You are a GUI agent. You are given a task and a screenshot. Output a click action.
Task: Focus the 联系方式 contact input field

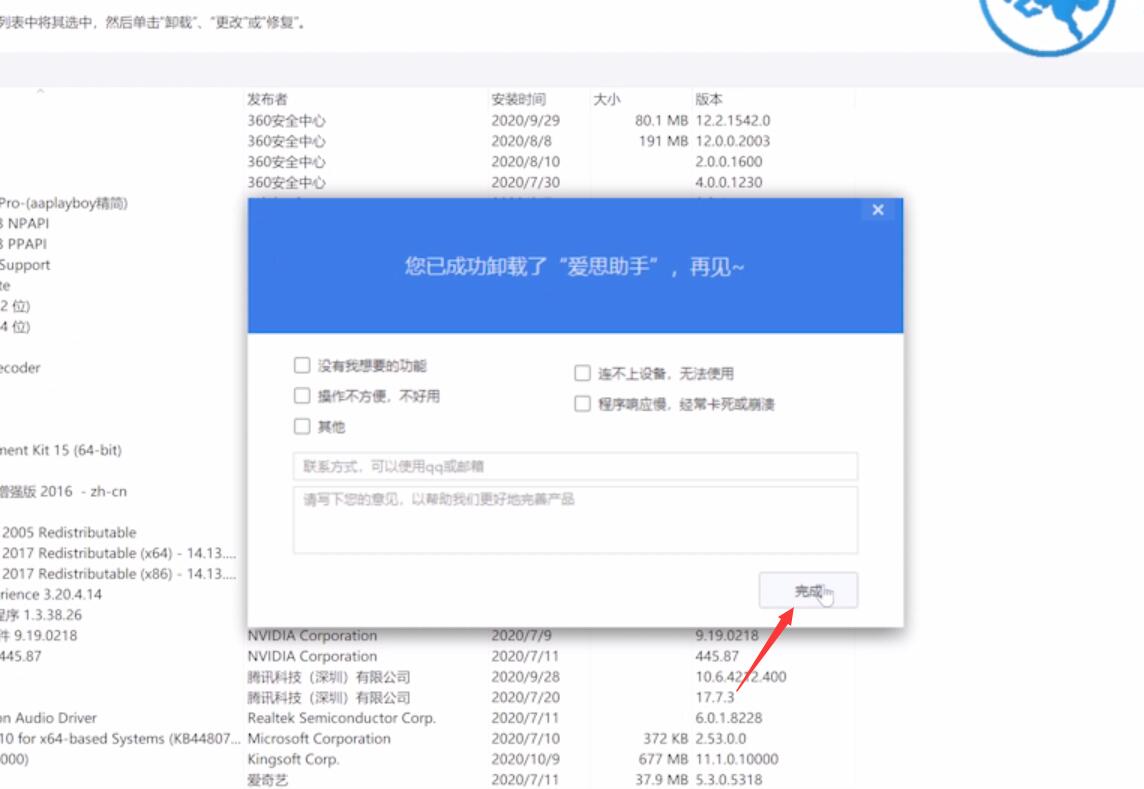pos(575,466)
